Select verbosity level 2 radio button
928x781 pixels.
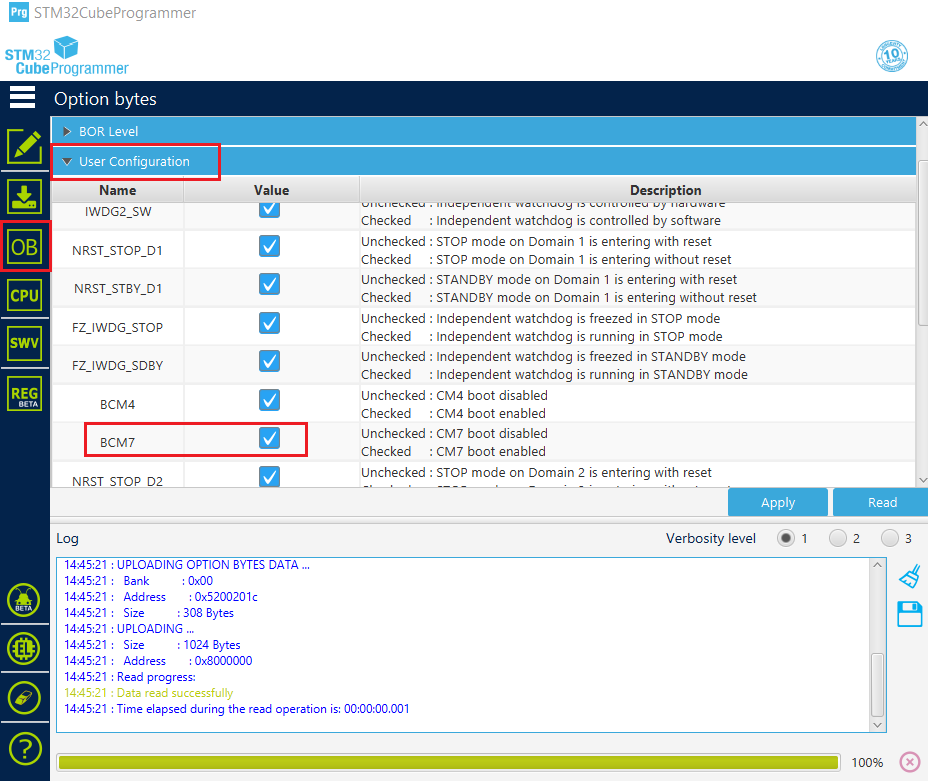pos(837,538)
